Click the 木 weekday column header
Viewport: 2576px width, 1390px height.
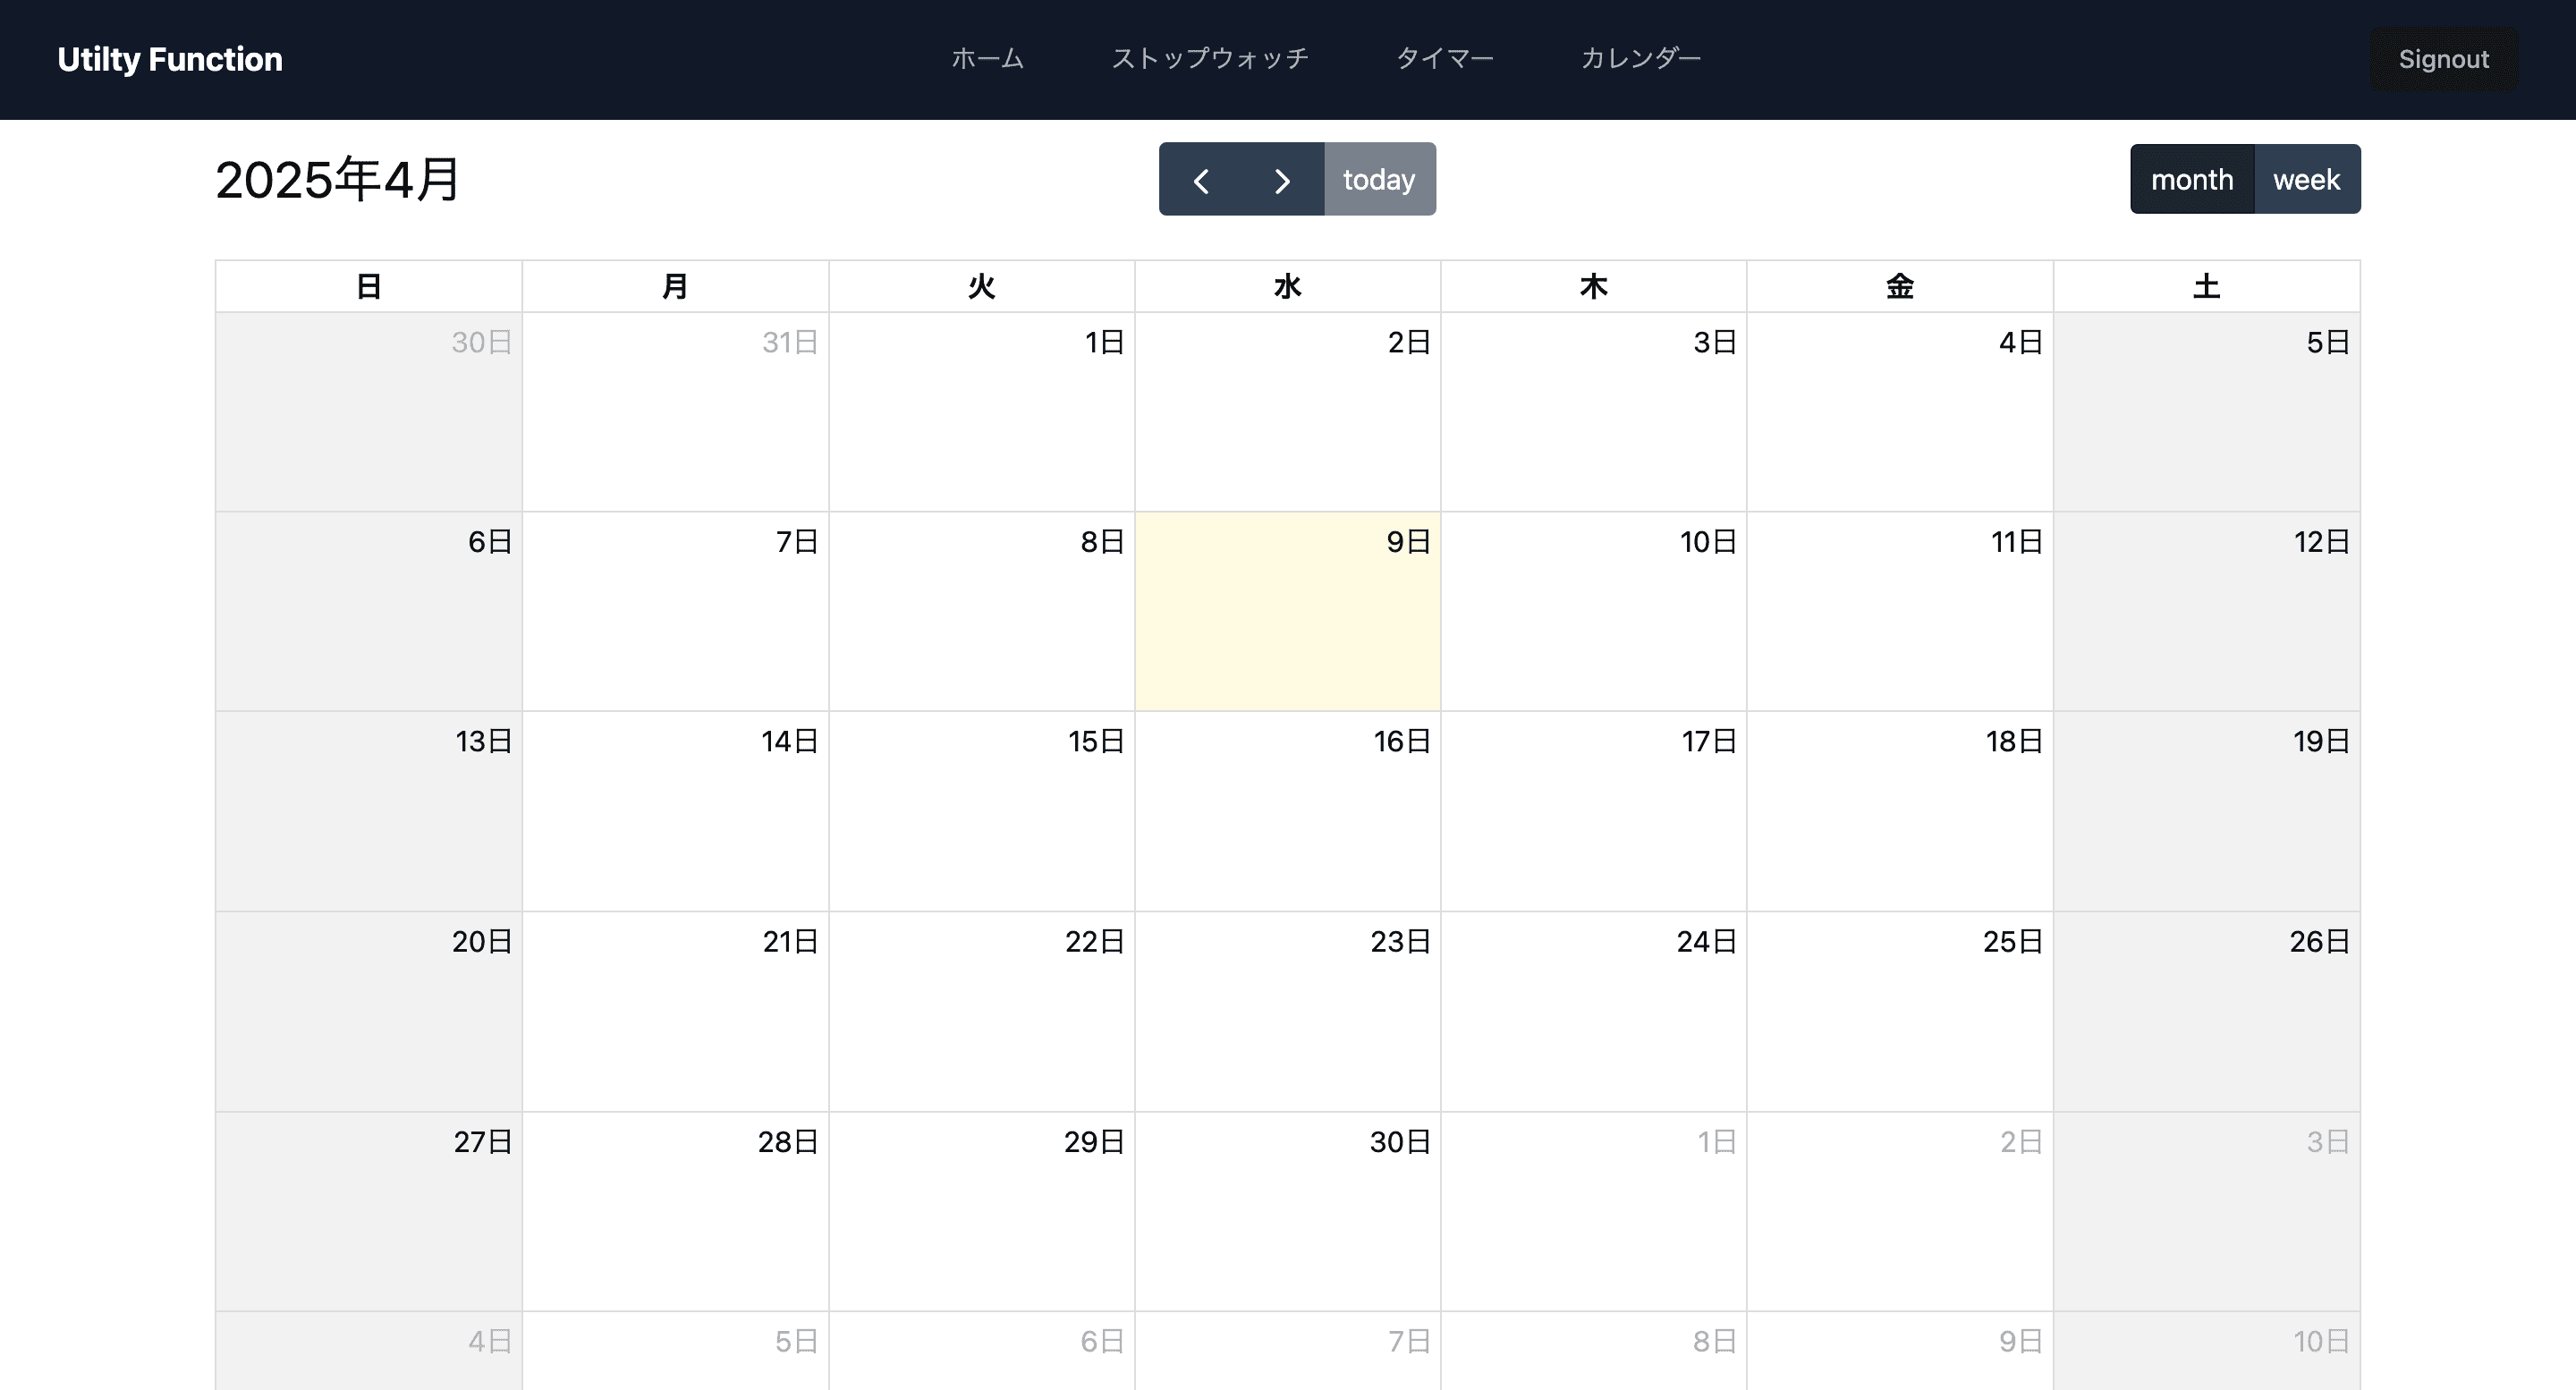coord(1594,287)
